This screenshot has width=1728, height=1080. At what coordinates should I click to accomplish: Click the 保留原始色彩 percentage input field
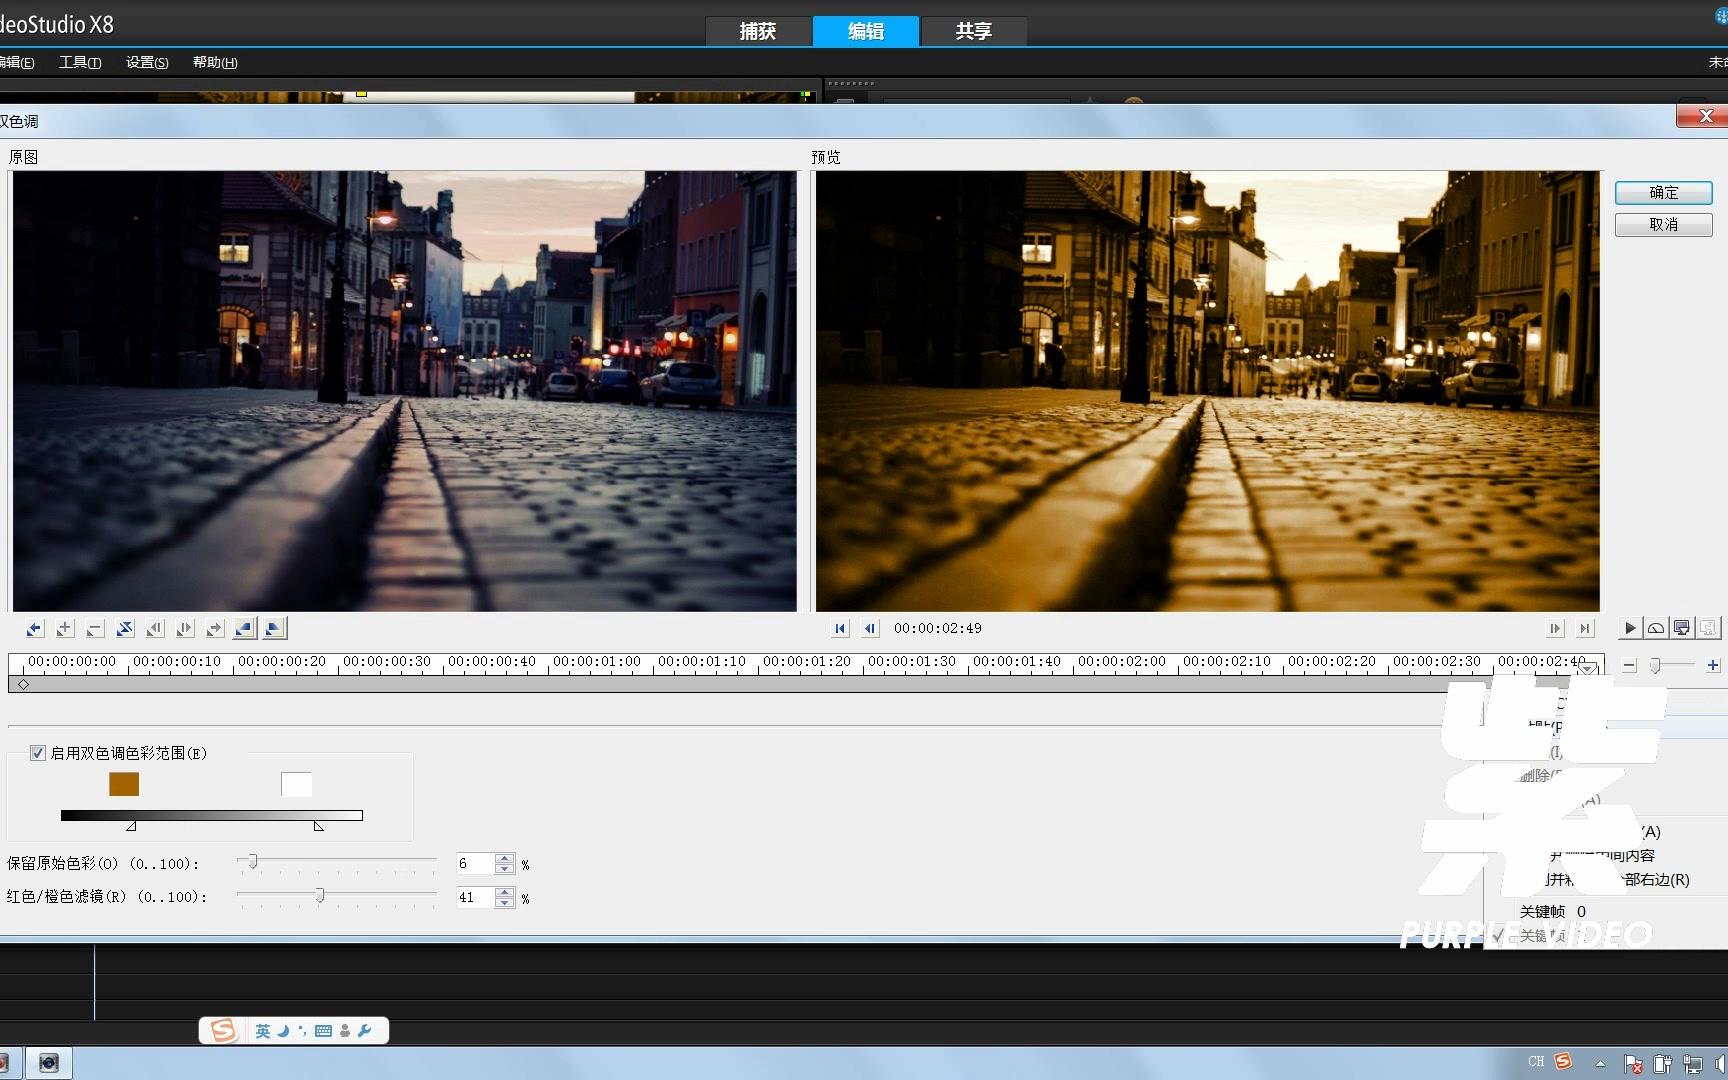[x=473, y=863]
